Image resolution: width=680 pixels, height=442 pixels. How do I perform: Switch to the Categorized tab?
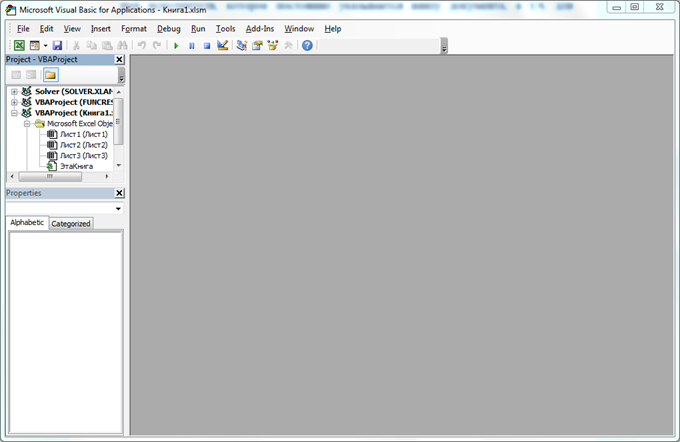[x=71, y=223]
